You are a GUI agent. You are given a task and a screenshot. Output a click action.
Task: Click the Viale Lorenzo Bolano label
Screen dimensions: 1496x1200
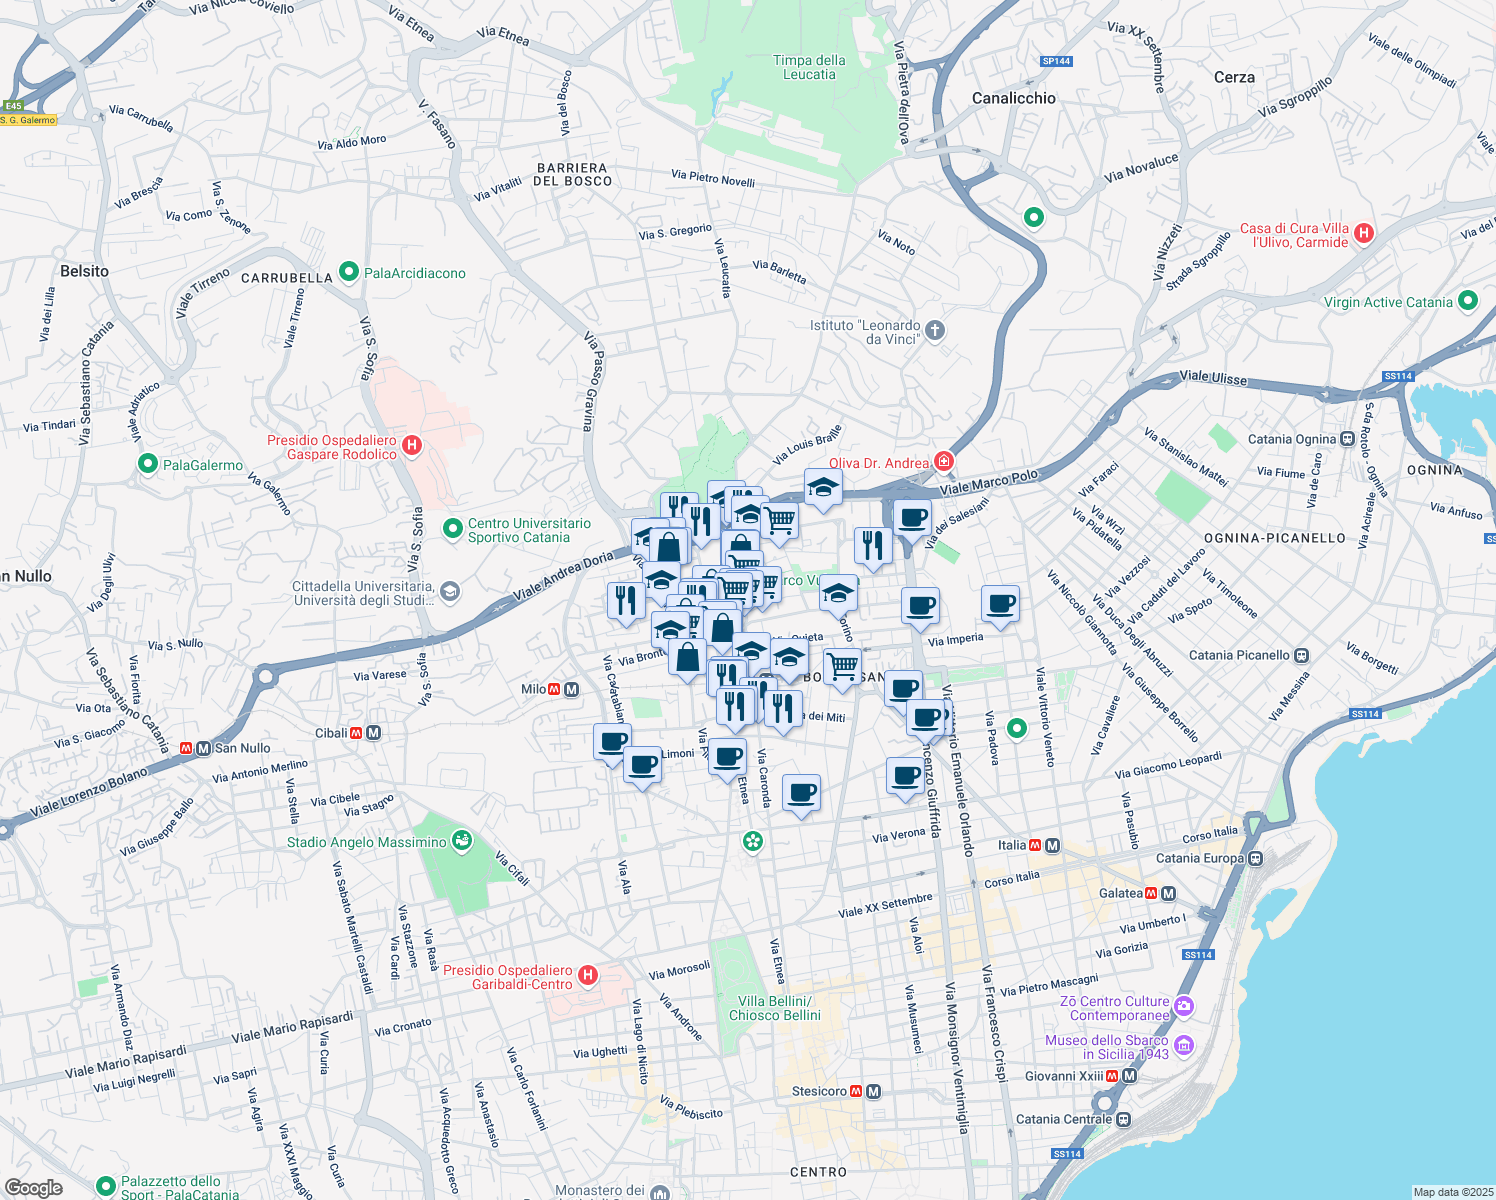[x=88, y=793]
